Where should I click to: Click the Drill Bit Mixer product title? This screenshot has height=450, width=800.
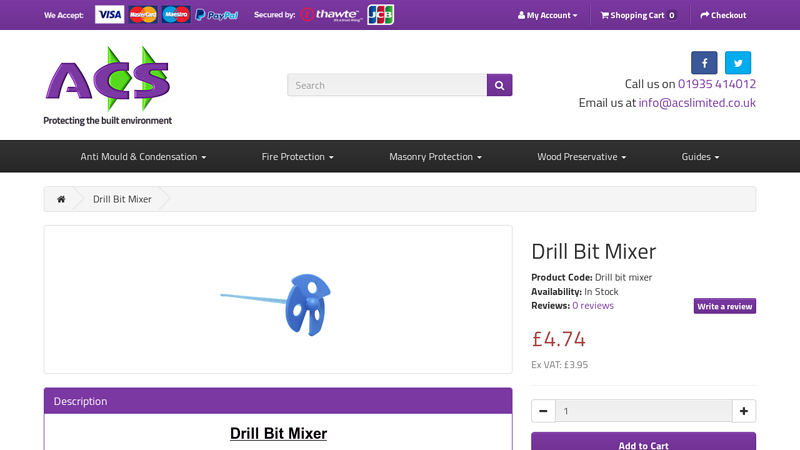[593, 251]
